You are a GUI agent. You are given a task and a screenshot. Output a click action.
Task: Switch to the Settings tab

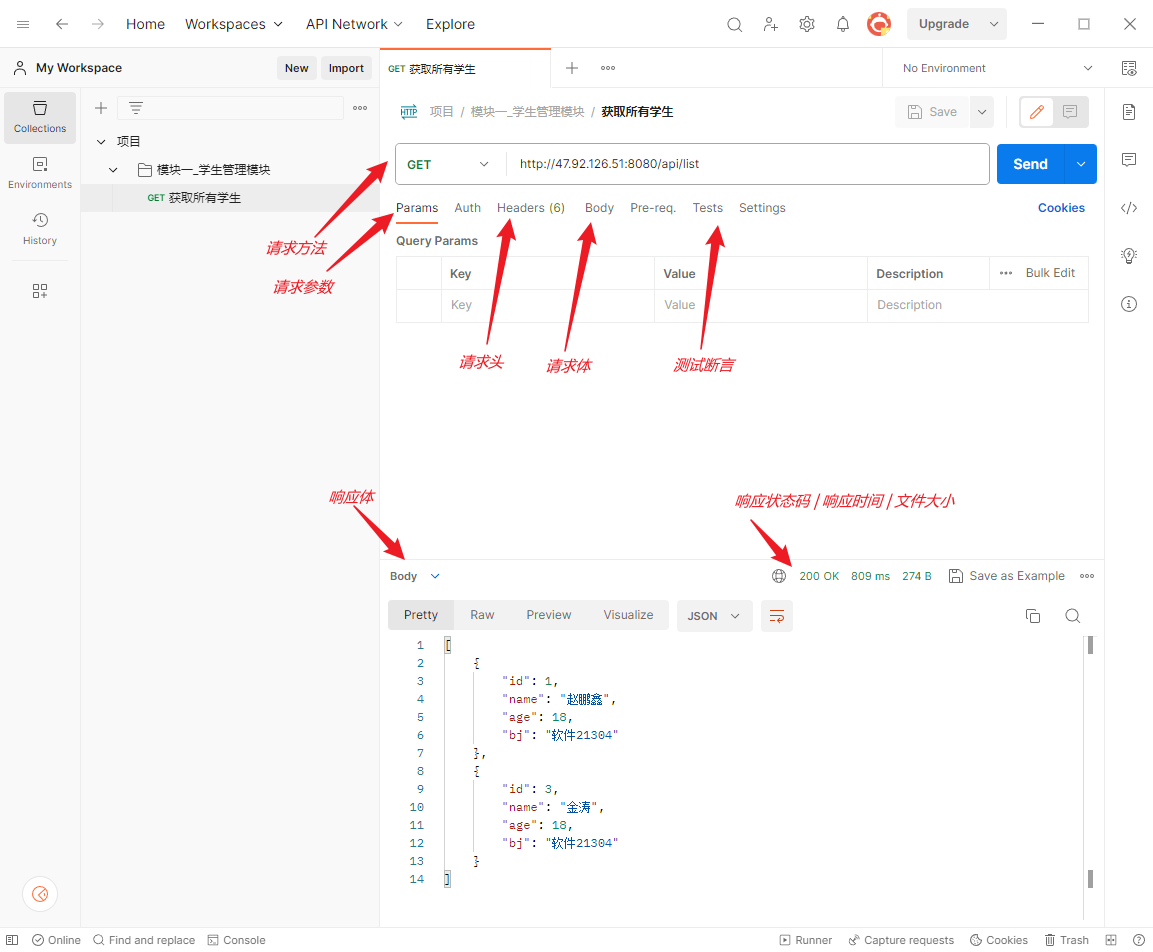tap(762, 208)
